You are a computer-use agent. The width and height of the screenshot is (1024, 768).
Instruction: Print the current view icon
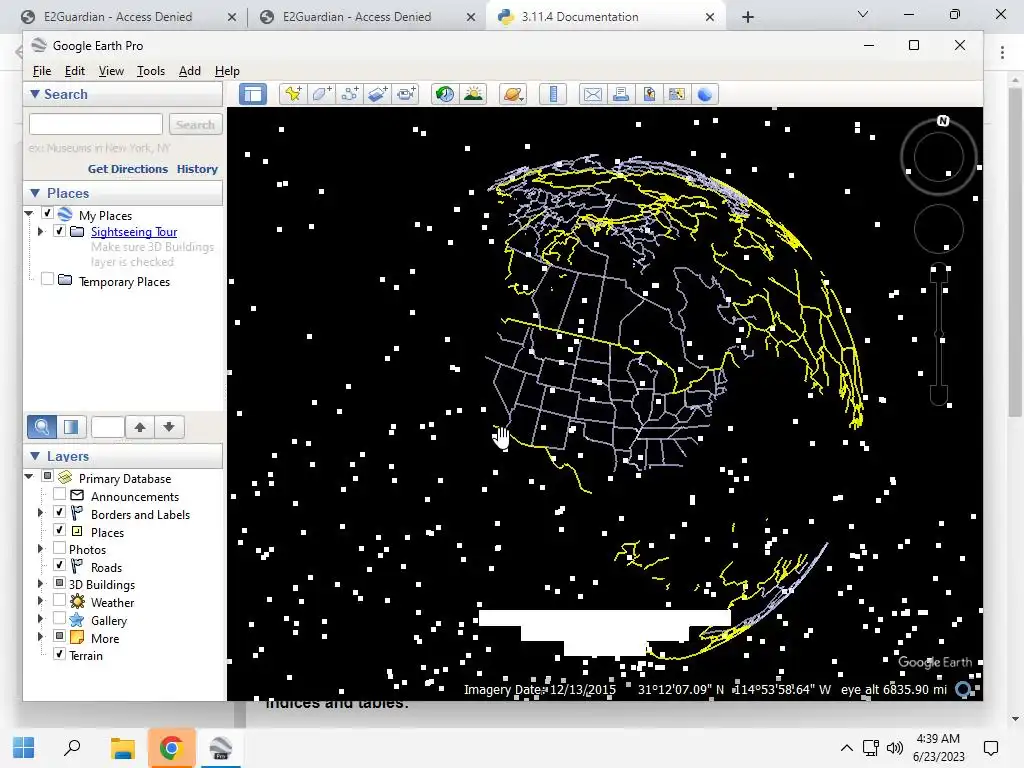coord(620,94)
